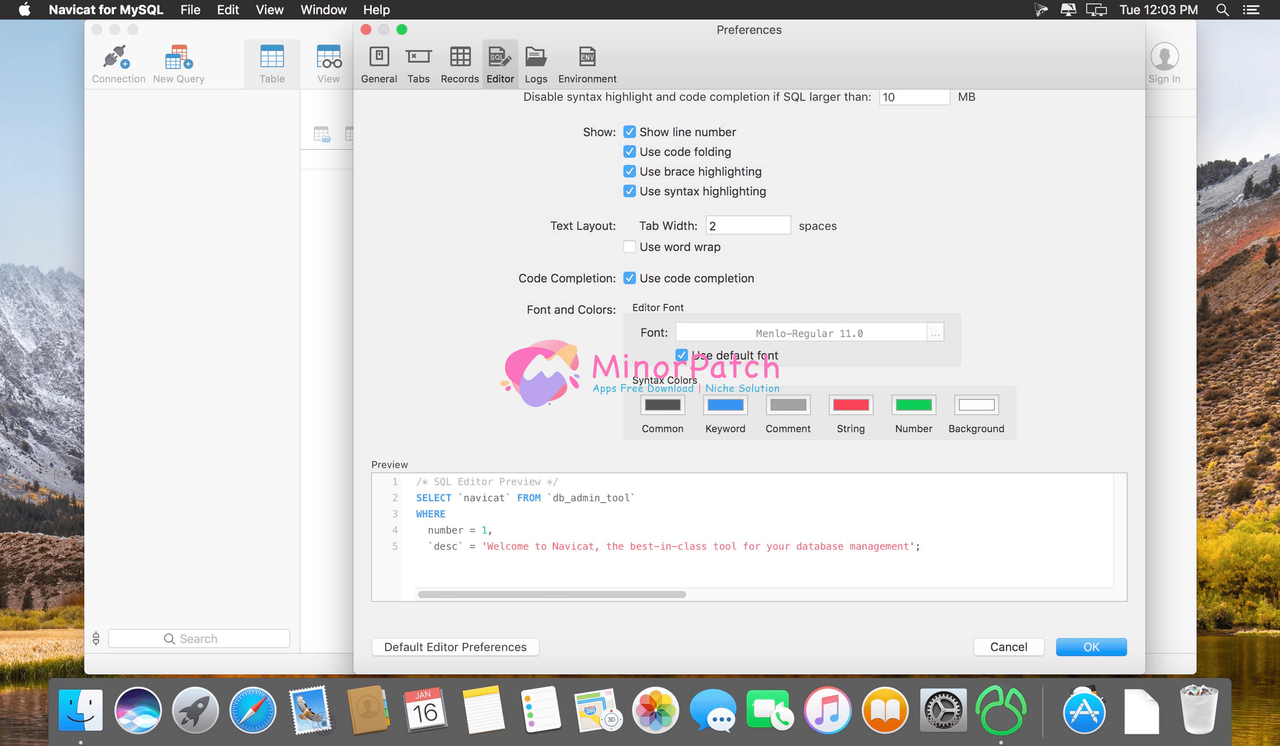Open the Records preferences pane
The height and width of the screenshot is (746, 1280).
tap(460, 64)
